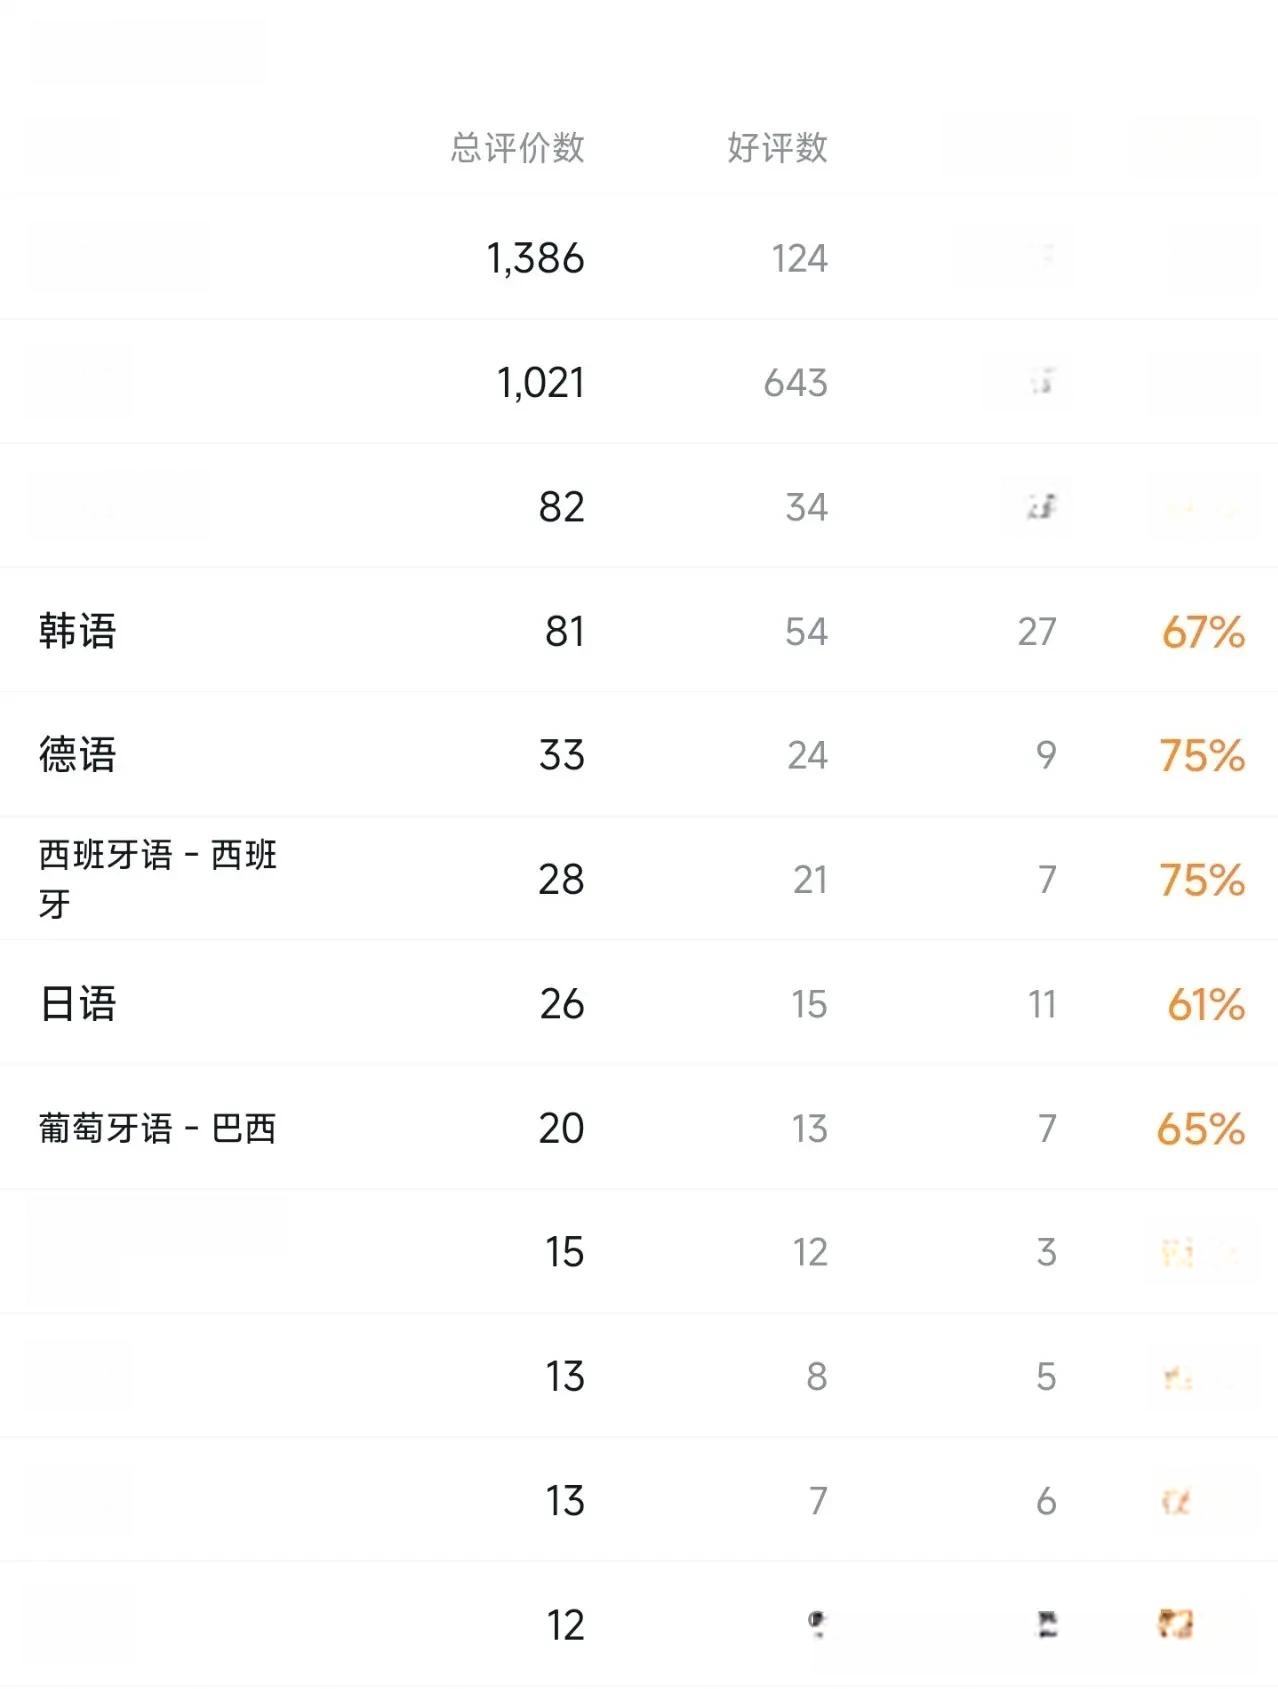Viewport: 1278px width, 1689px height.
Task: Select the 韩语 row label
Action: (77, 631)
